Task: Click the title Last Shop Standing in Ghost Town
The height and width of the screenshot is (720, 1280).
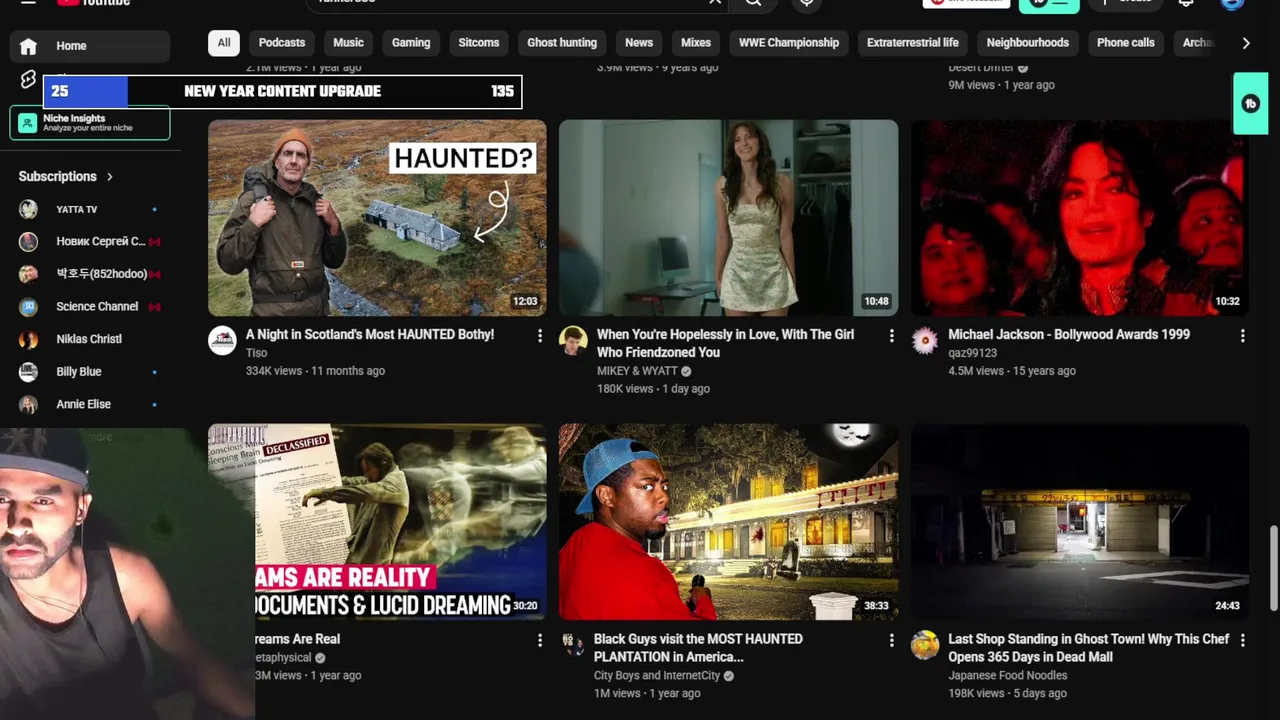Action: (x=1089, y=648)
